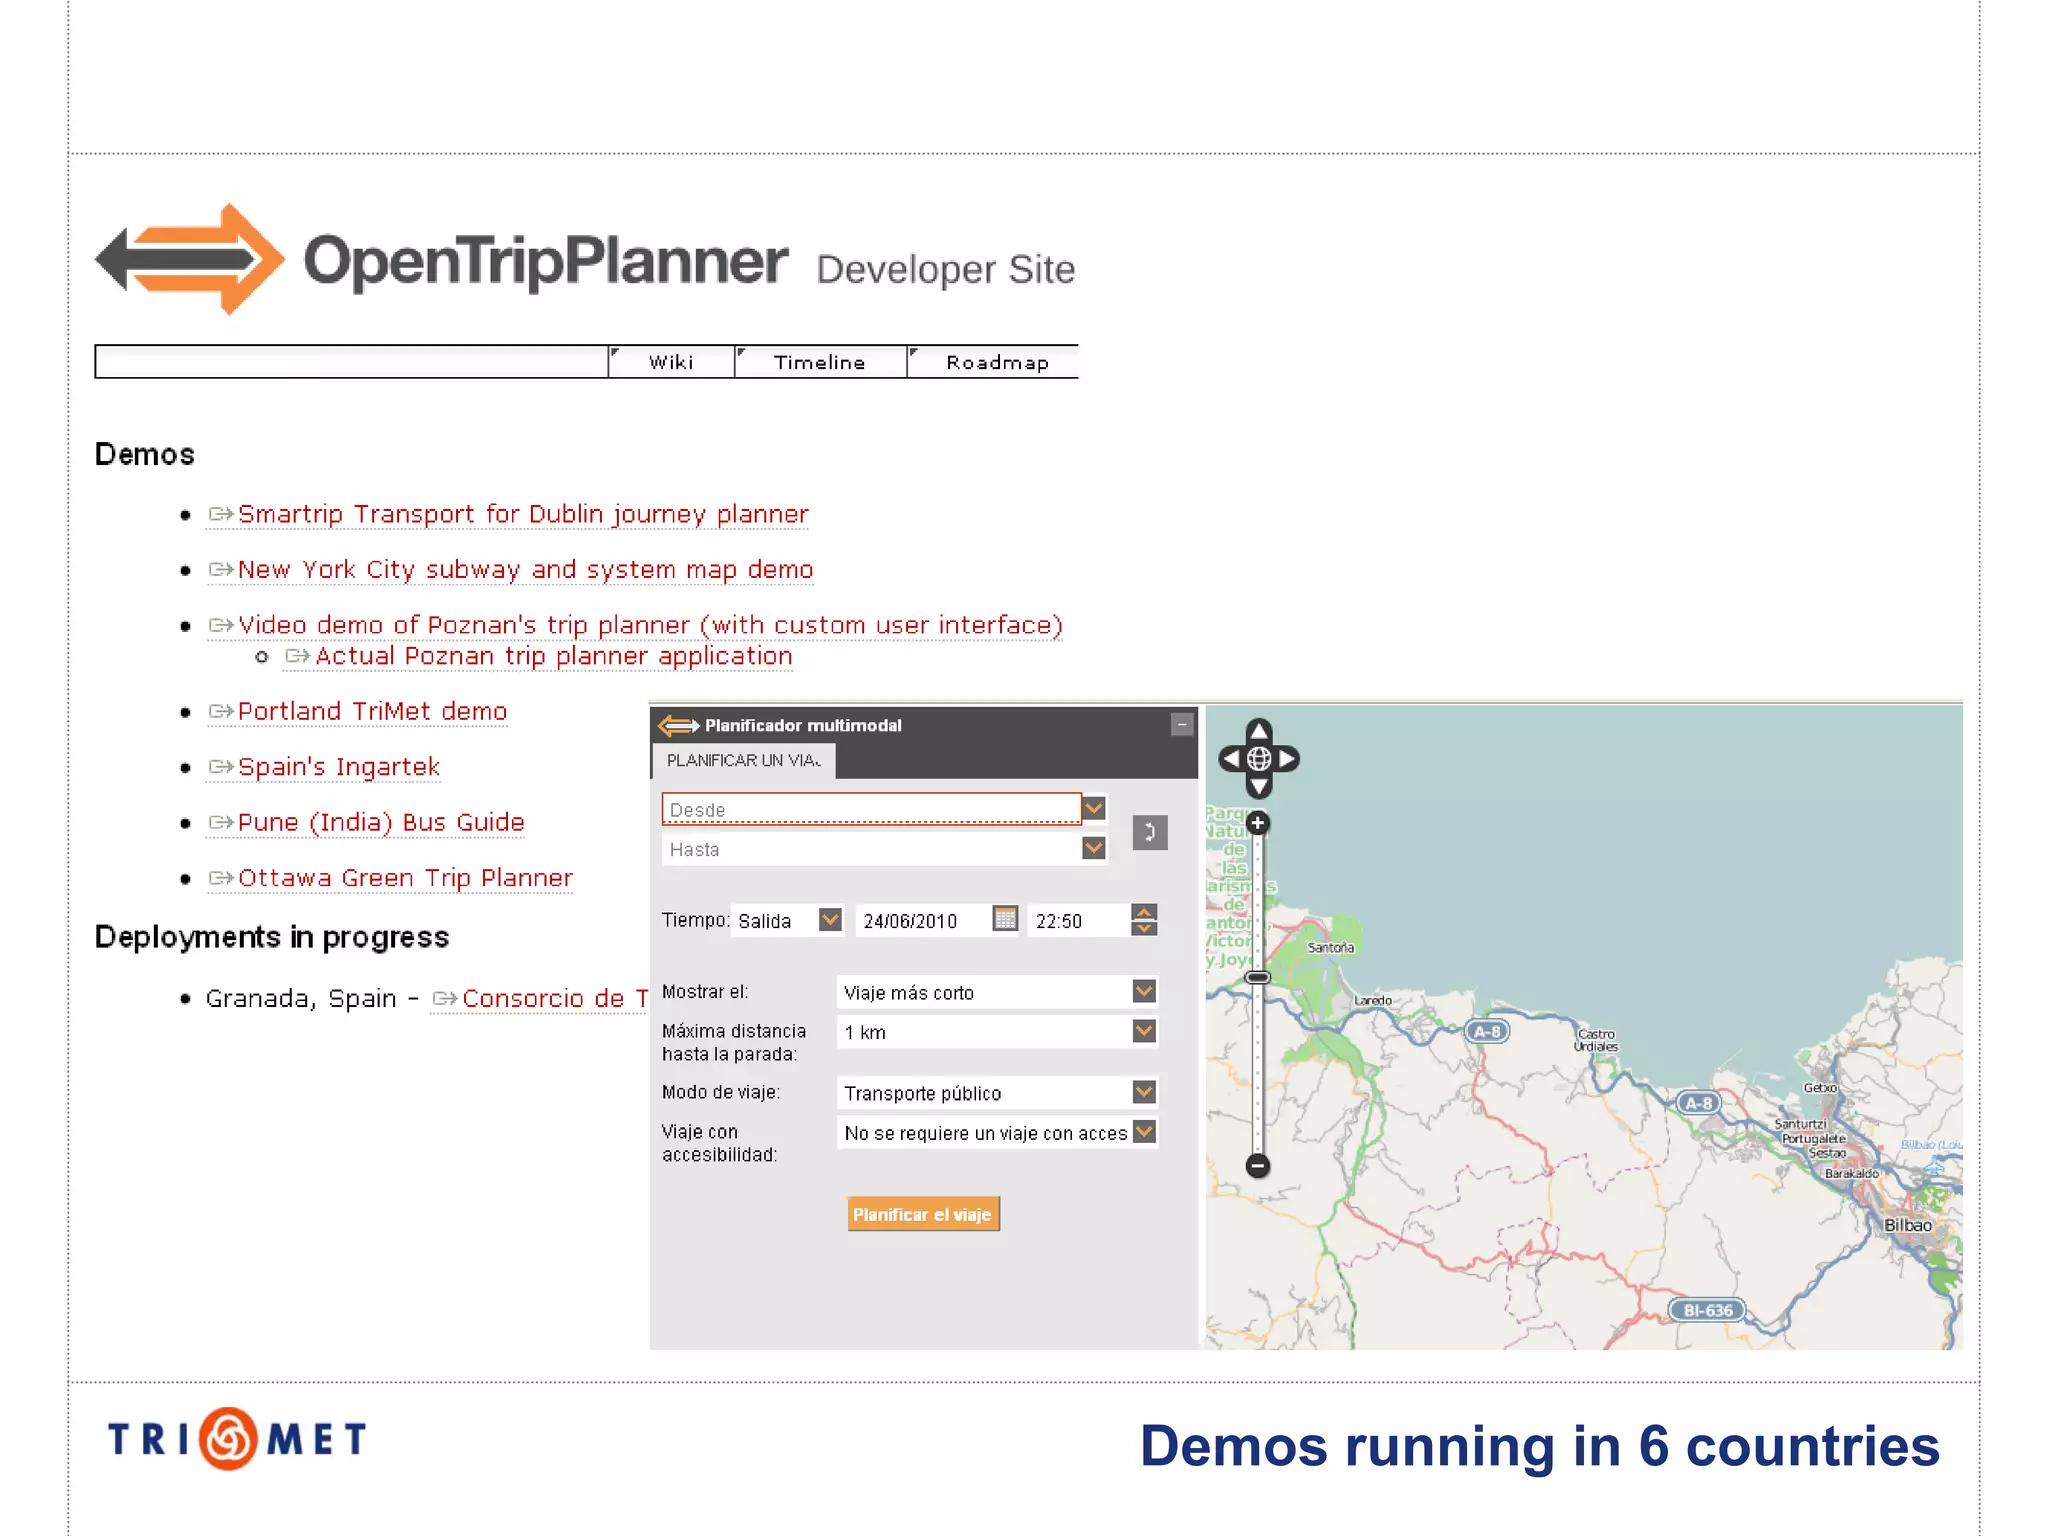This screenshot has height=1536, width=2048.
Task: Open the Hasta dropdown arrow
Action: 1094,848
